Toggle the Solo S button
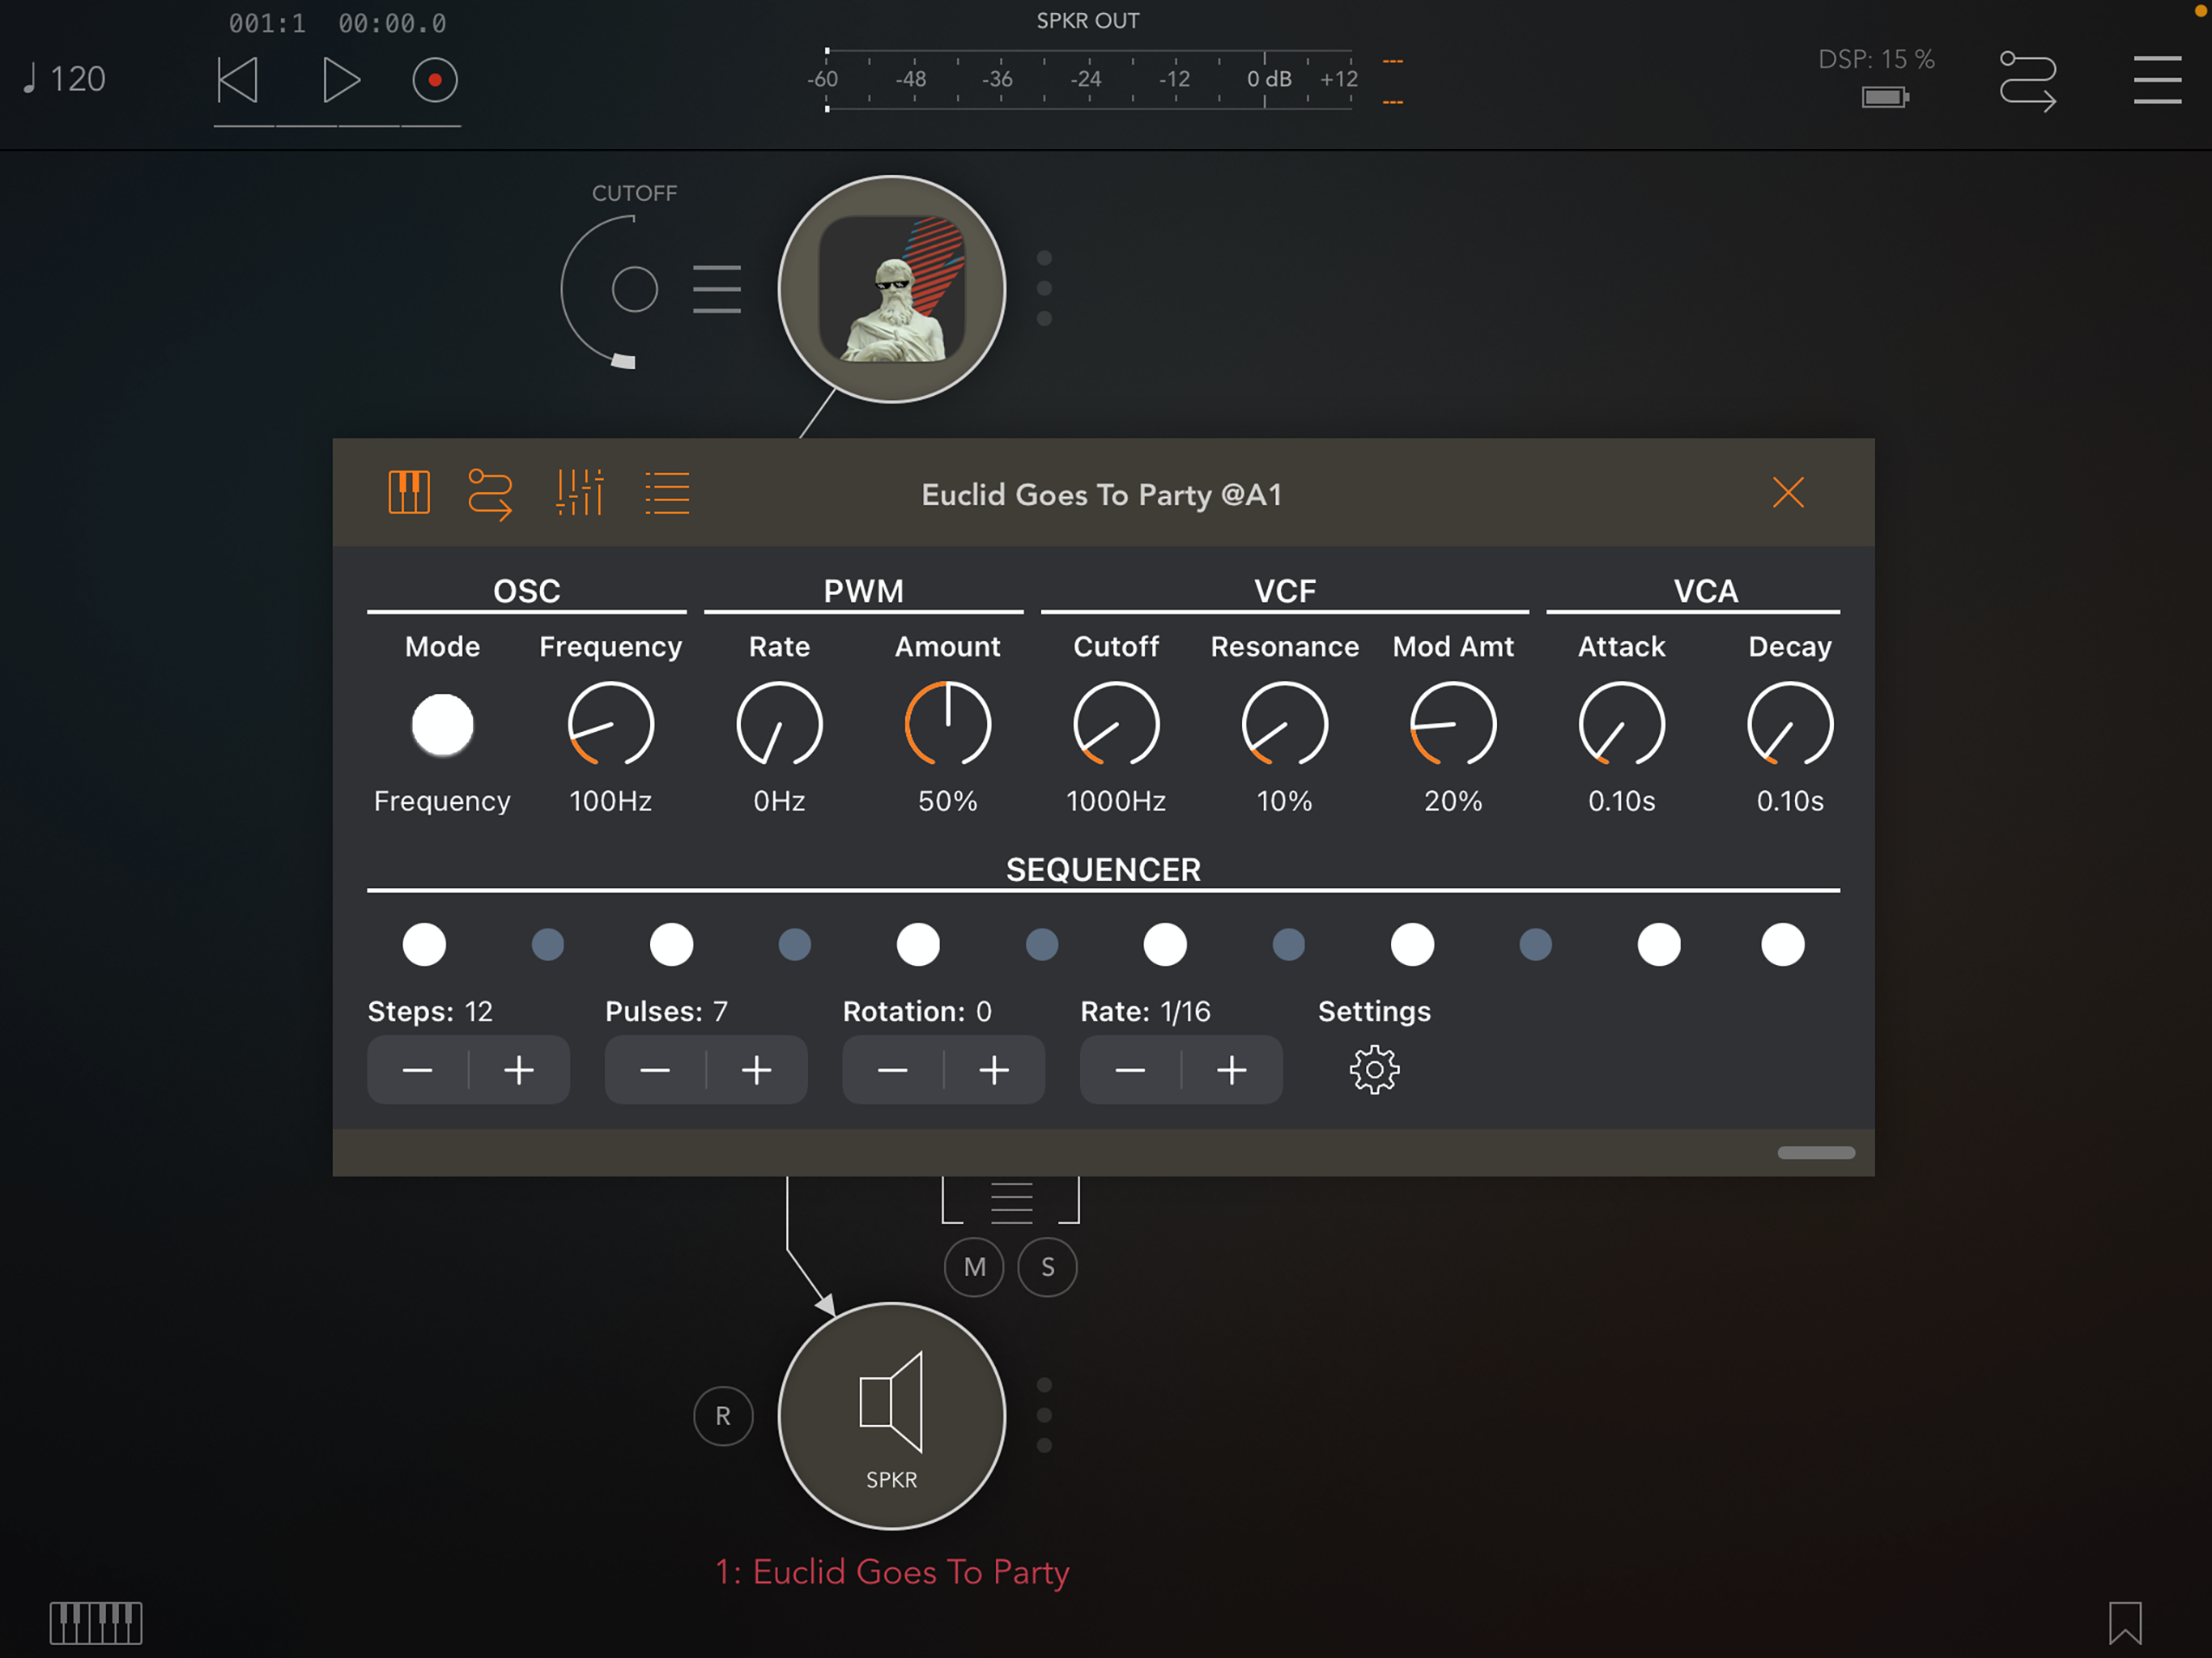The width and height of the screenshot is (2212, 1658). pos(1047,1267)
